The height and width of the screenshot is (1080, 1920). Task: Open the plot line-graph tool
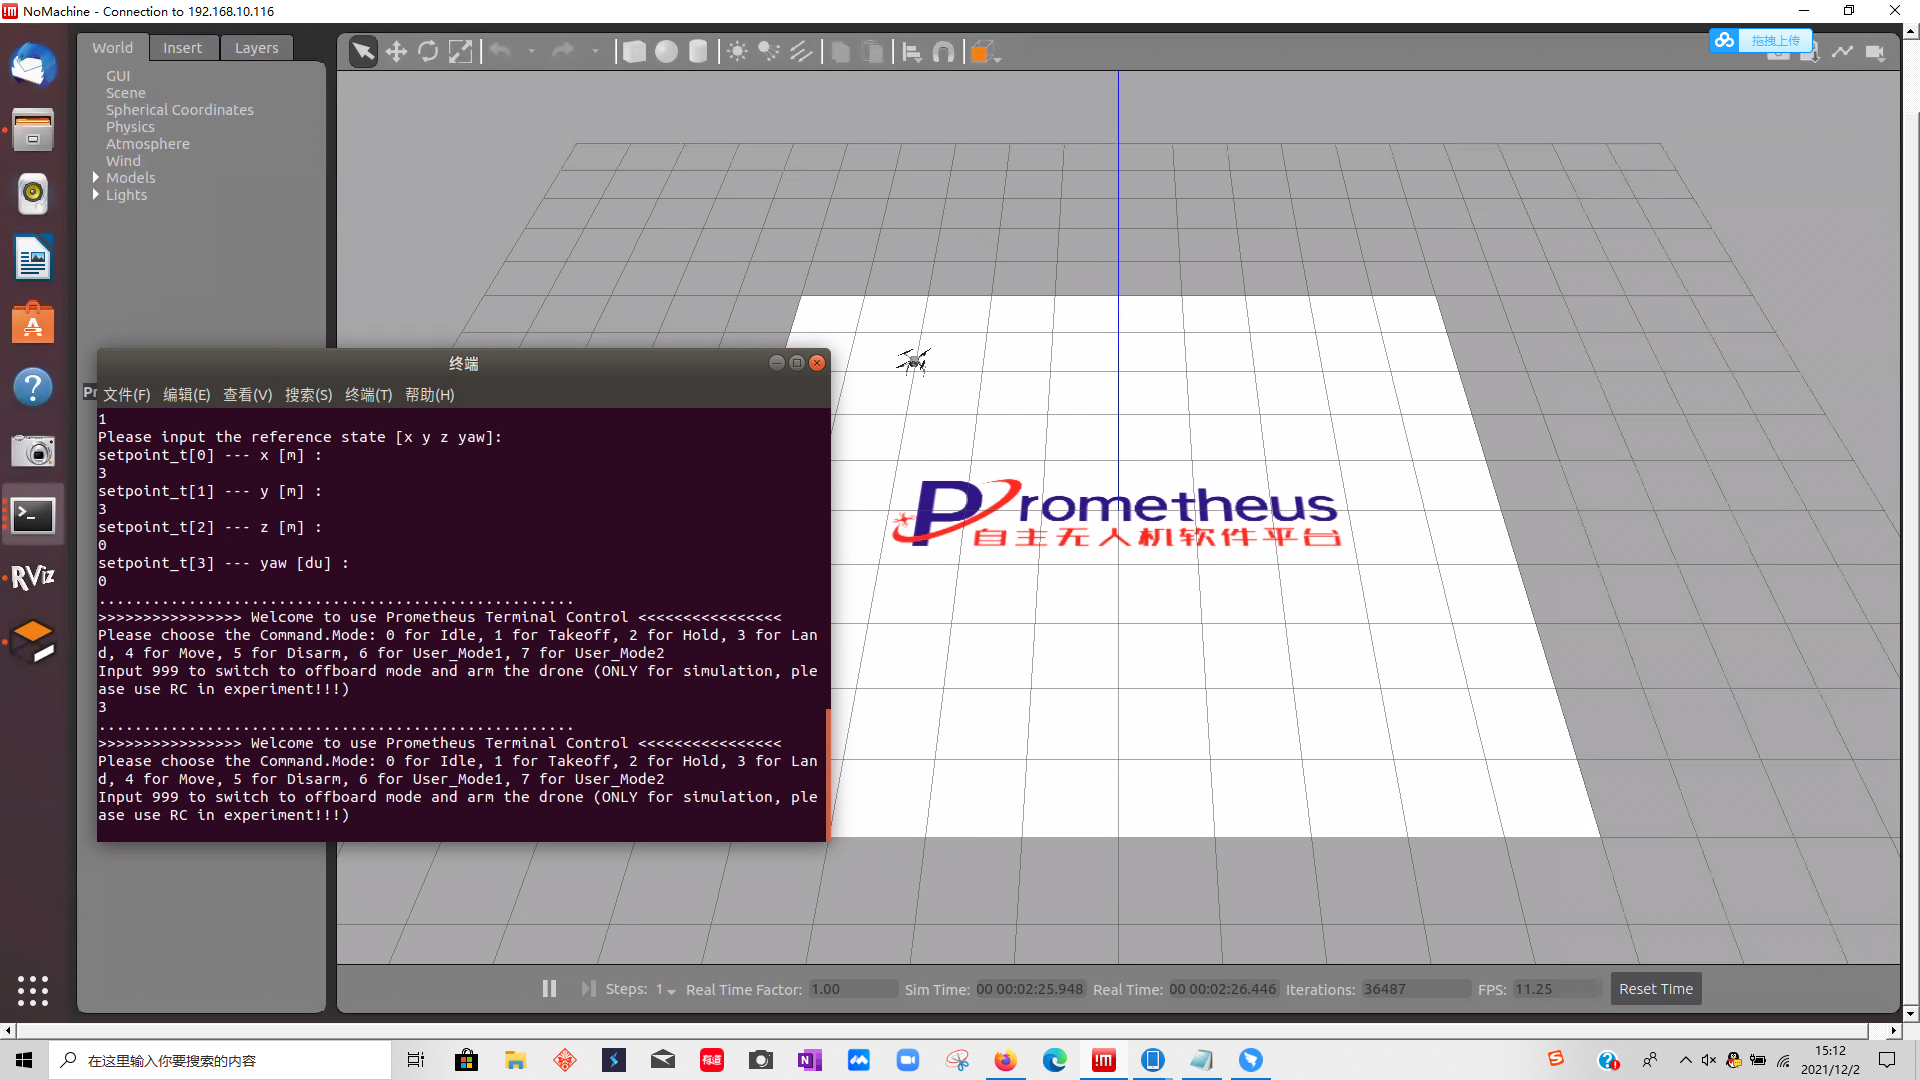pos(1842,52)
